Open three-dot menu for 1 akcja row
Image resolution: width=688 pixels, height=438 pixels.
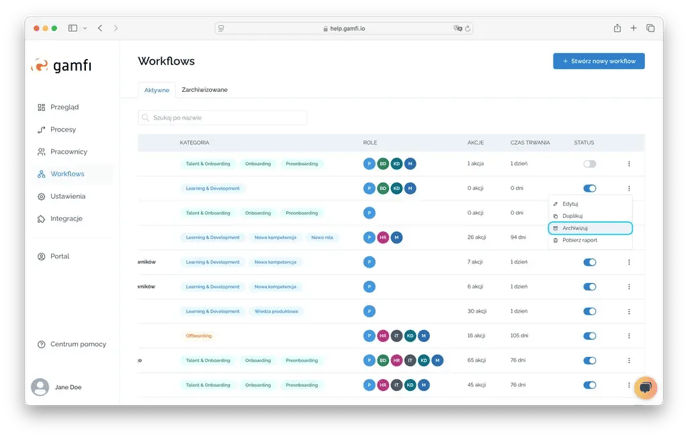pyautogui.click(x=629, y=164)
